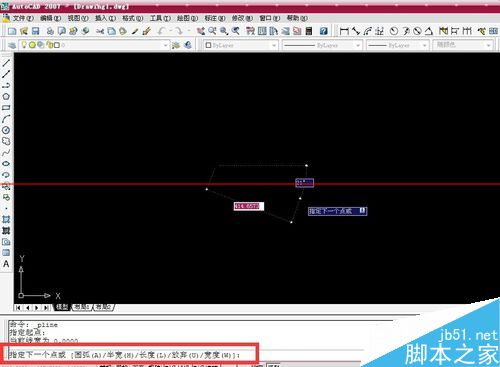Select the Make Block tool

coord(6,197)
